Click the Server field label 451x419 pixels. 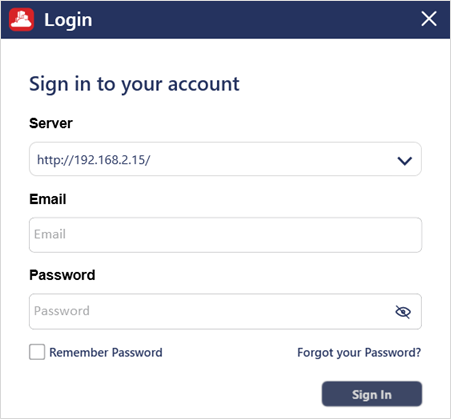click(x=51, y=123)
